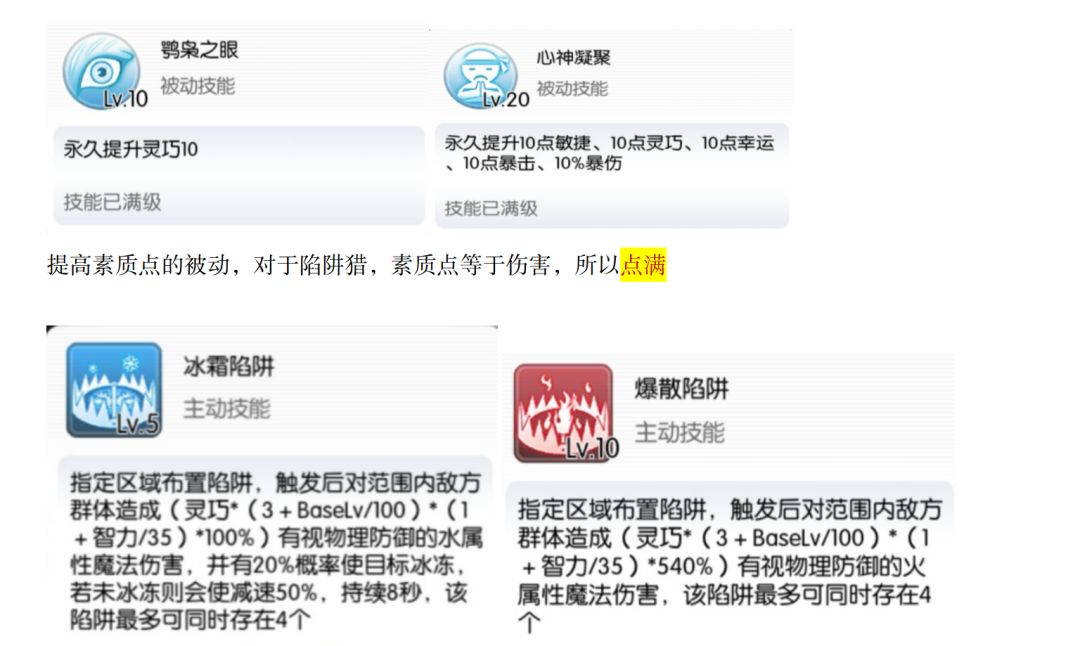Screen dimensions: 1080x646
Task: Click the yellow highlighted 点满 text
Action: [x=643, y=264]
